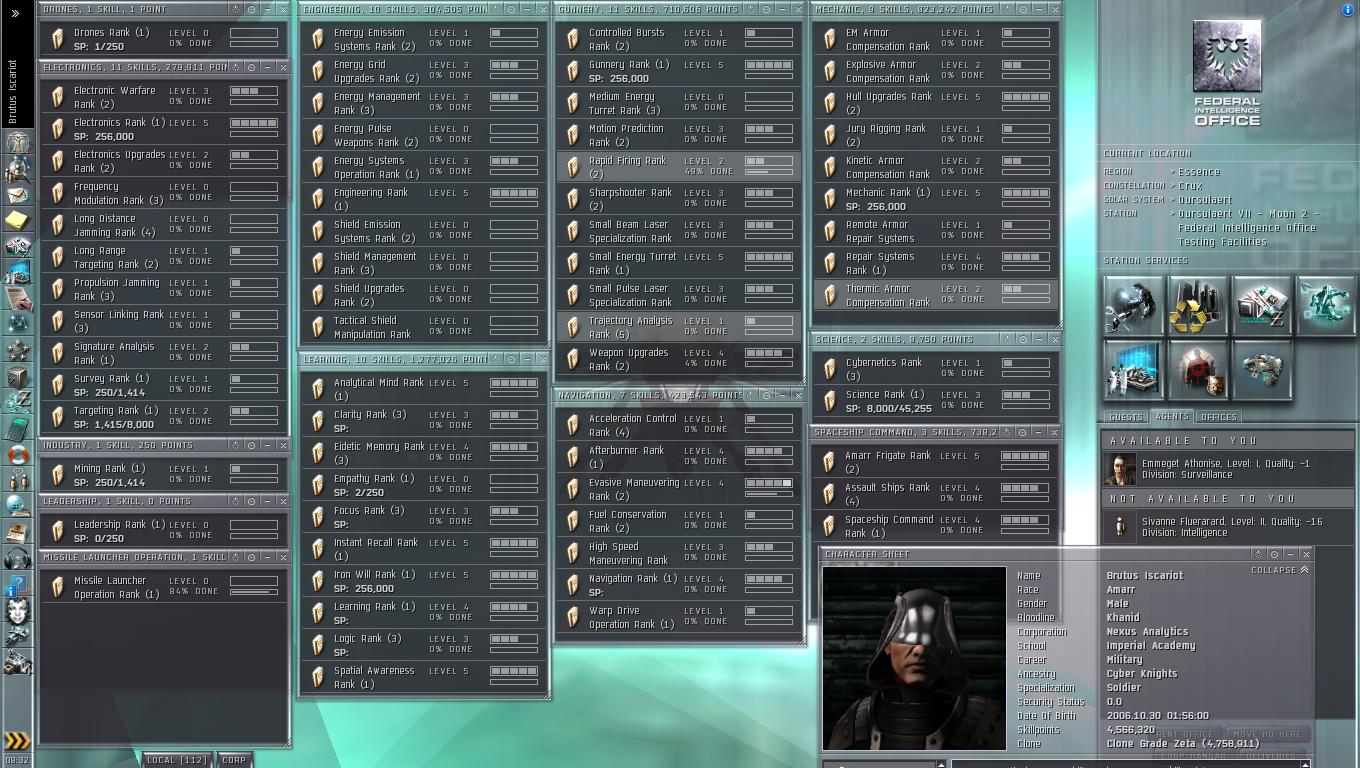
Task: Select the Trajectory Analysis skill row
Action: (680, 327)
